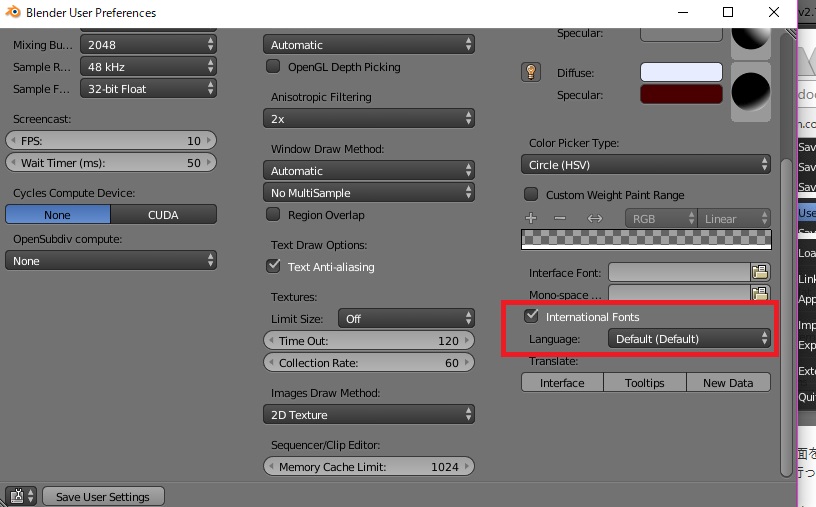Screen dimensions: 816x507
Task: Click Save User Settings button
Action: click(103, 497)
